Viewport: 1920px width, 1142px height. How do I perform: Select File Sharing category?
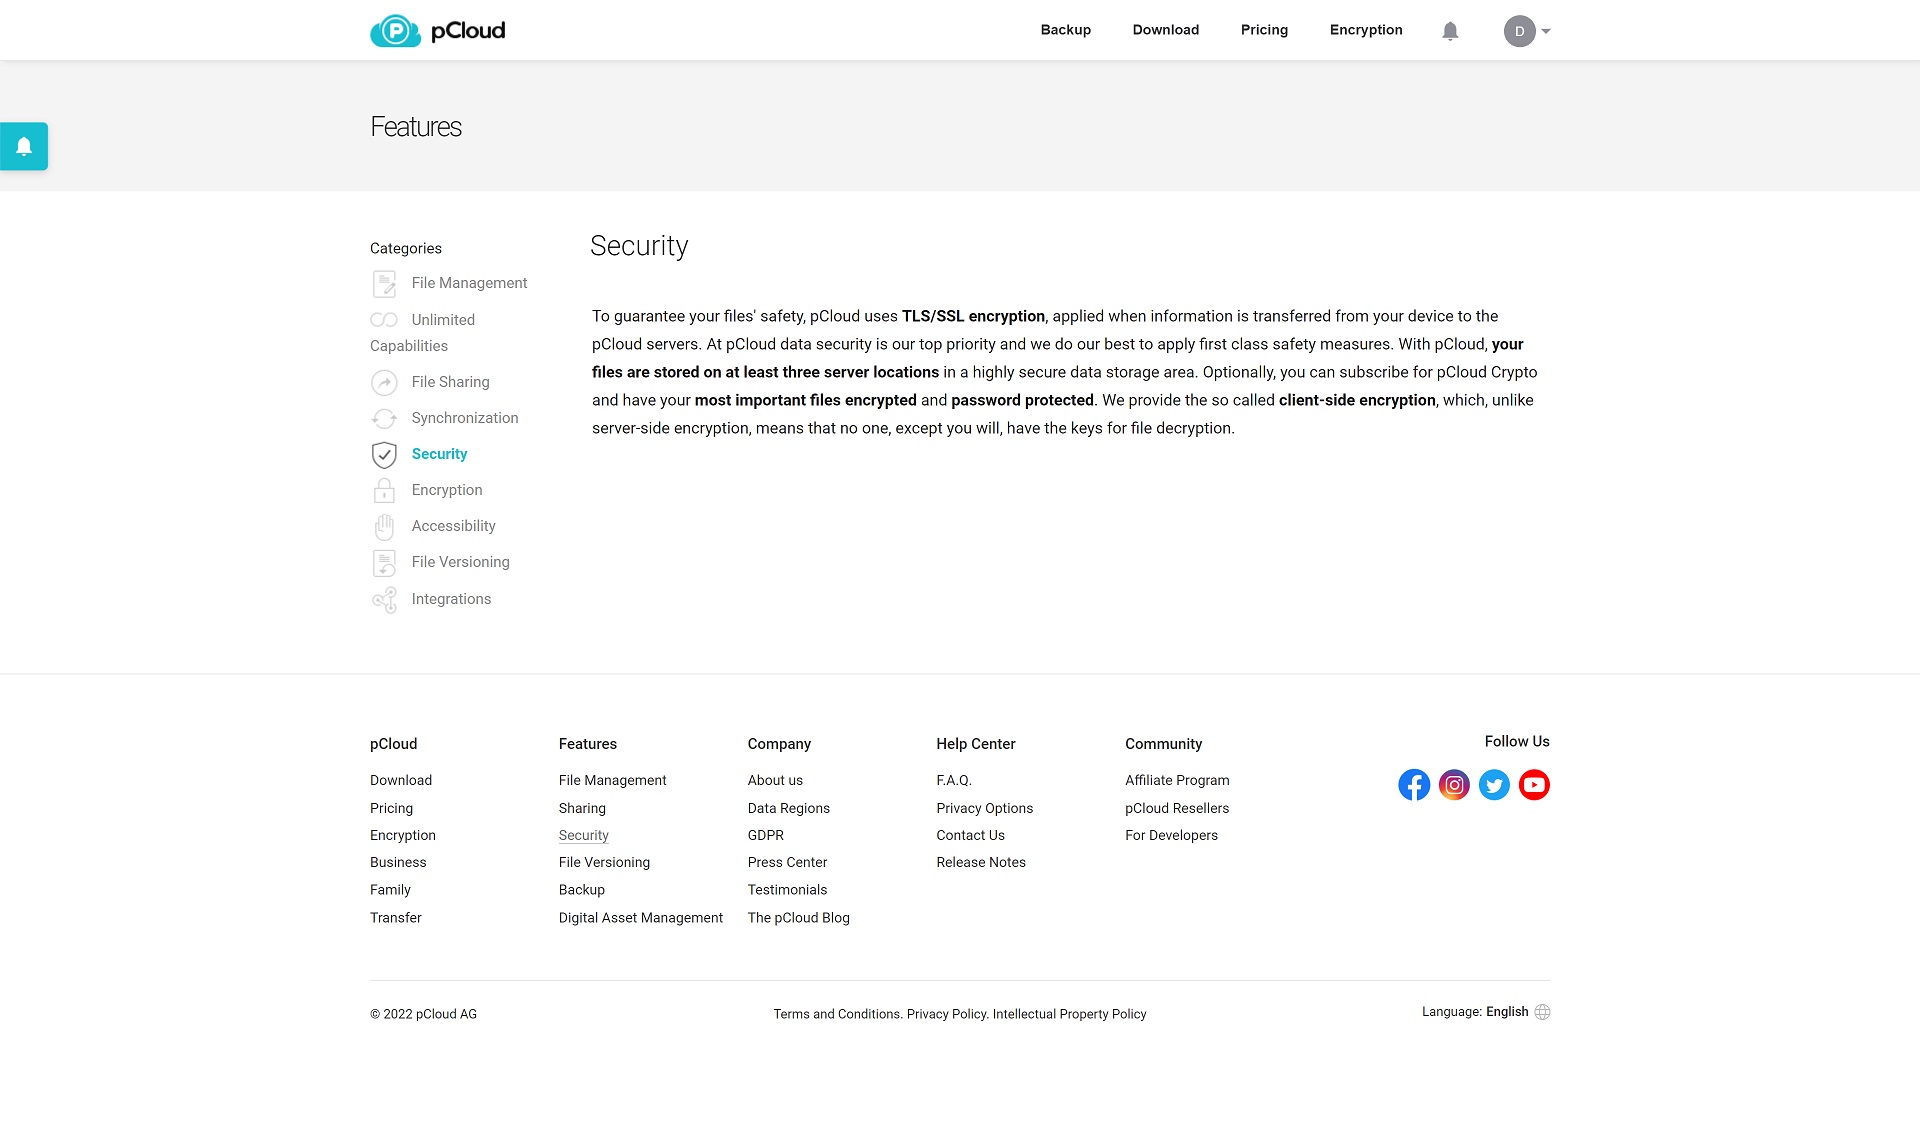coord(450,382)
